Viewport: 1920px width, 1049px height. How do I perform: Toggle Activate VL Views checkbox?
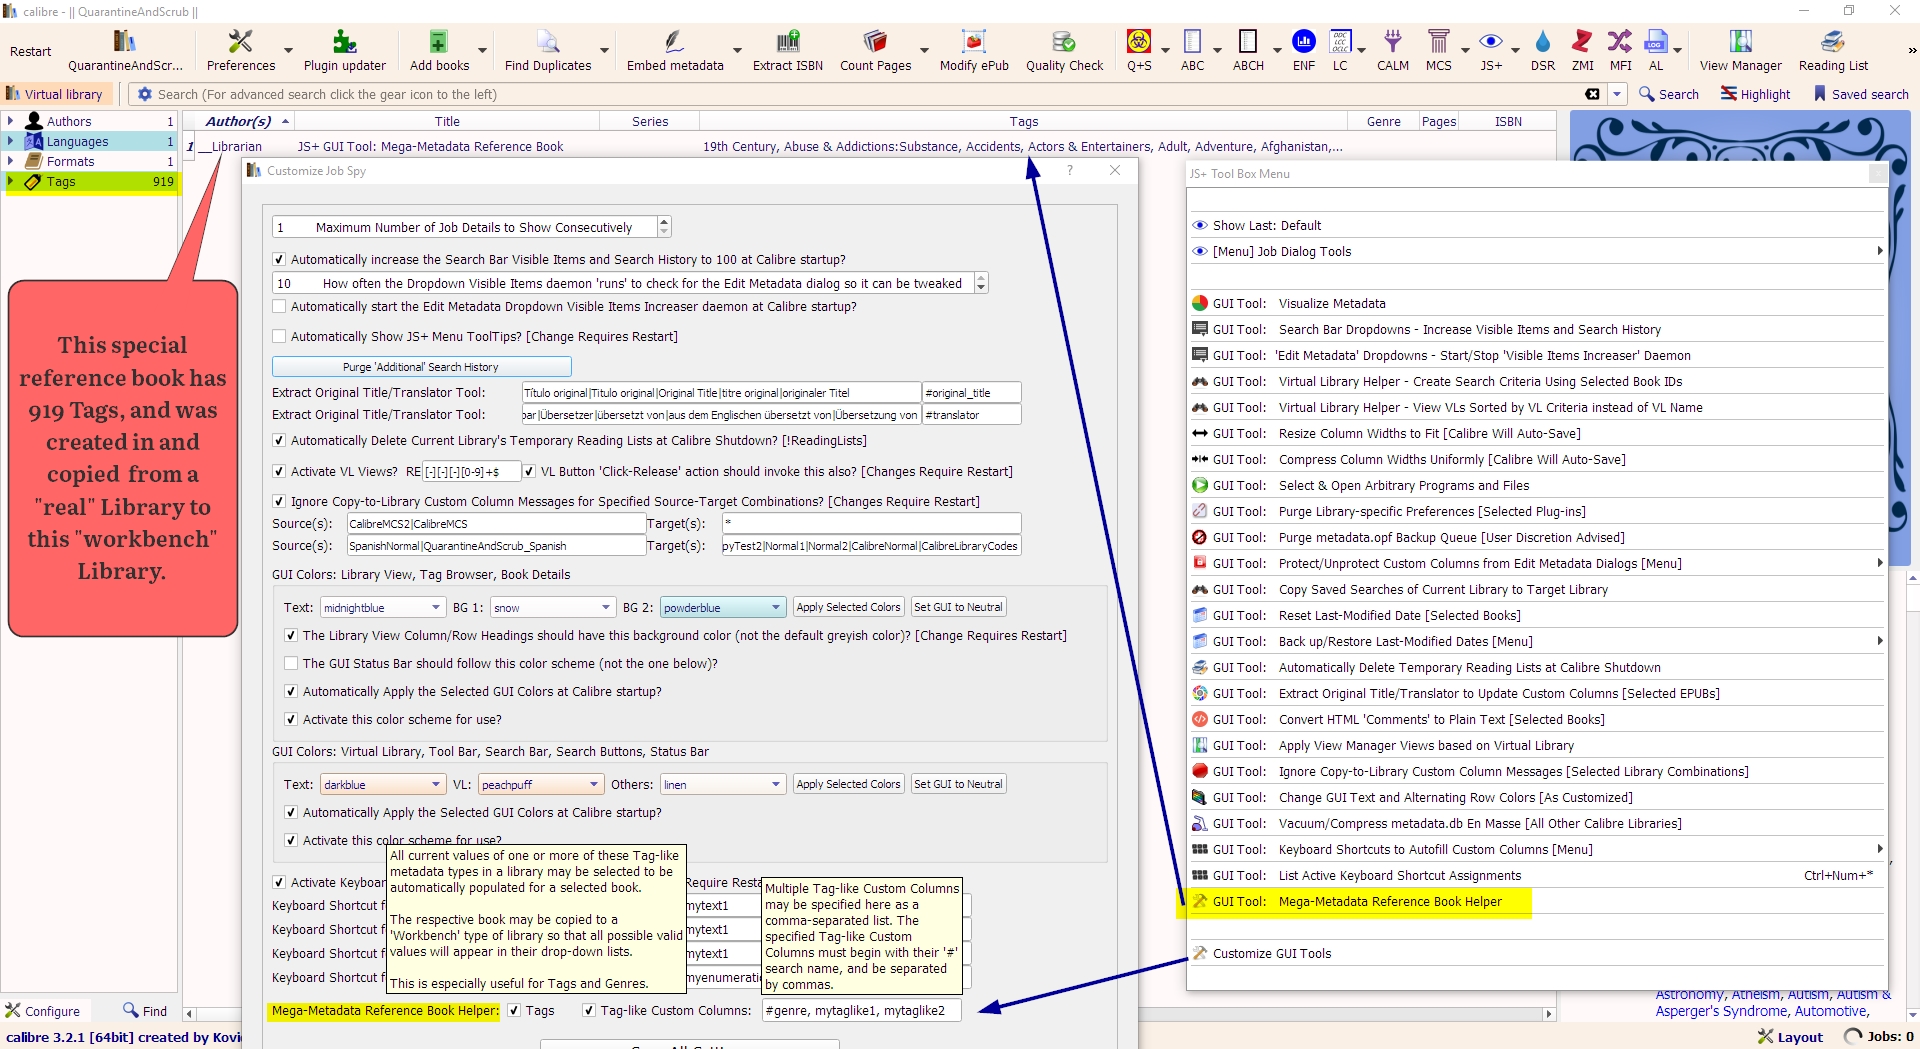(x=280, y=472)
